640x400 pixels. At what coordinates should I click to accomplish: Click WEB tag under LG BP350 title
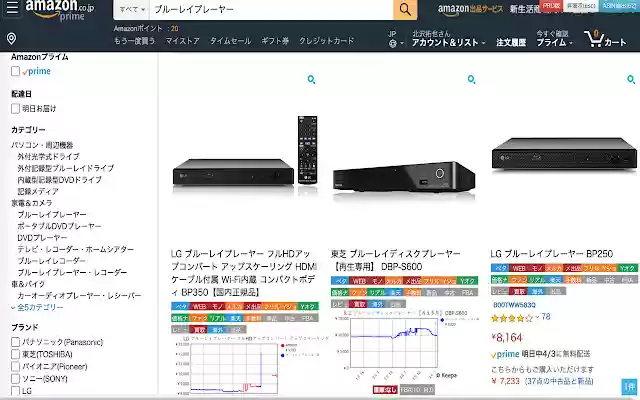tap(199, 306)
